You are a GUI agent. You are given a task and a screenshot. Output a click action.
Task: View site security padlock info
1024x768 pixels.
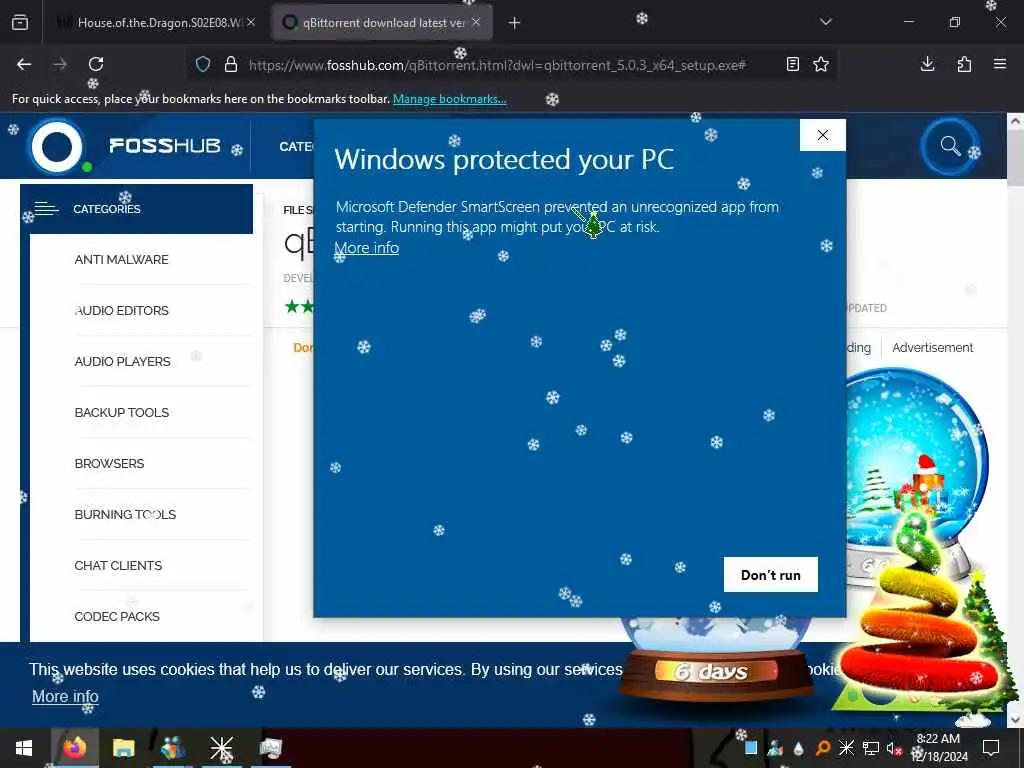(x=231, y=64)
